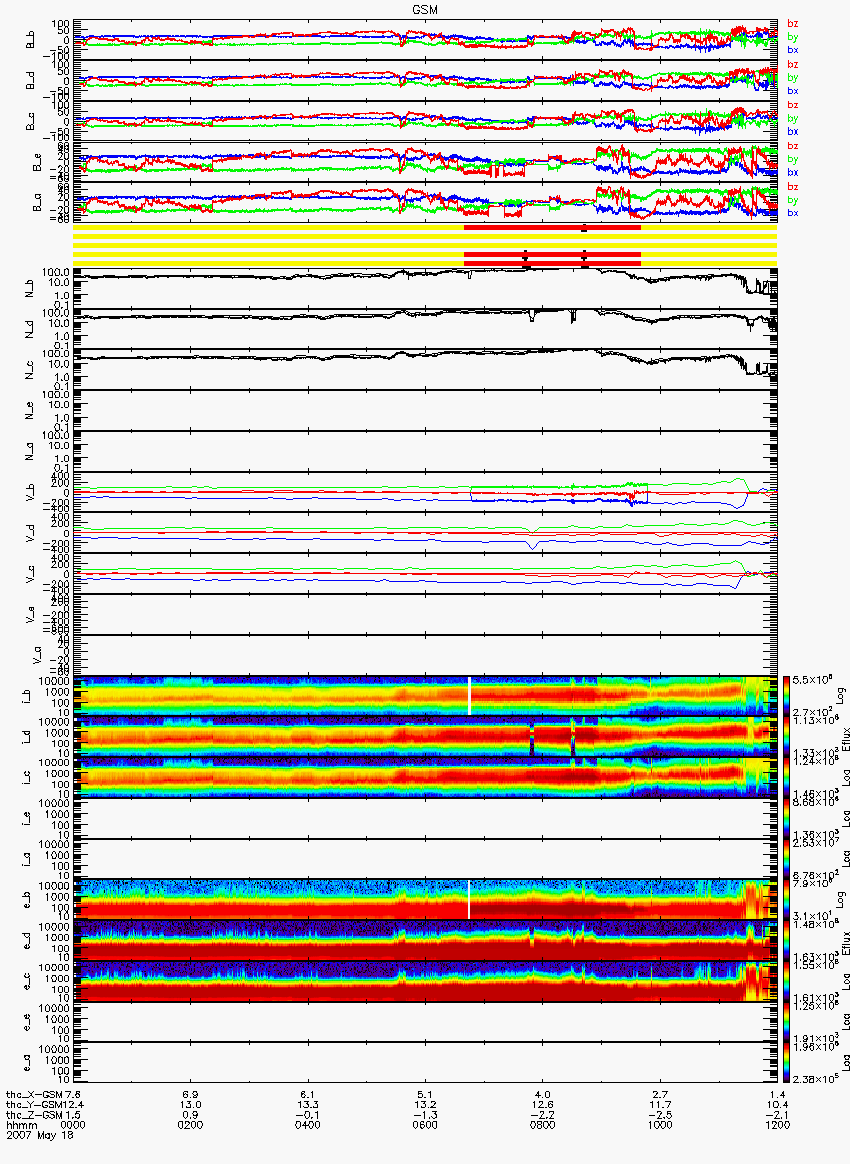850x1164 pixels.
Task: Click the X-GSM value 1.4
Action: (777, 1094)
